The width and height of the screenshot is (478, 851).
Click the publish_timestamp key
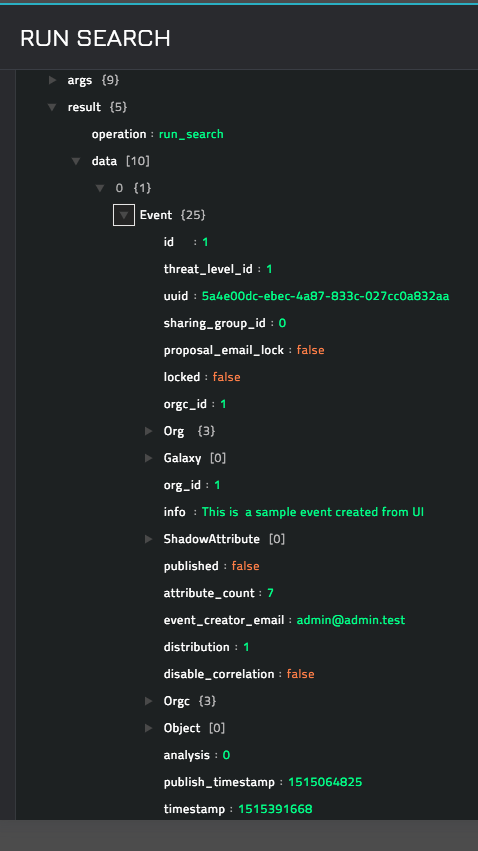[219, 782]
